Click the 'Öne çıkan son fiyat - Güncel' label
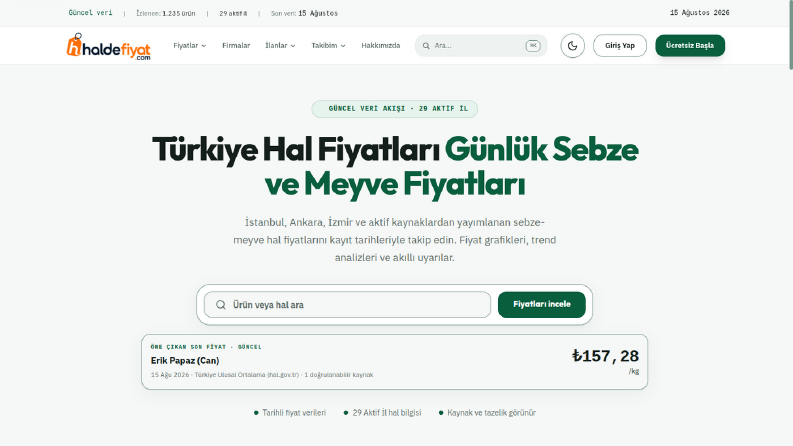793x446 pixels. pos(206,347)
